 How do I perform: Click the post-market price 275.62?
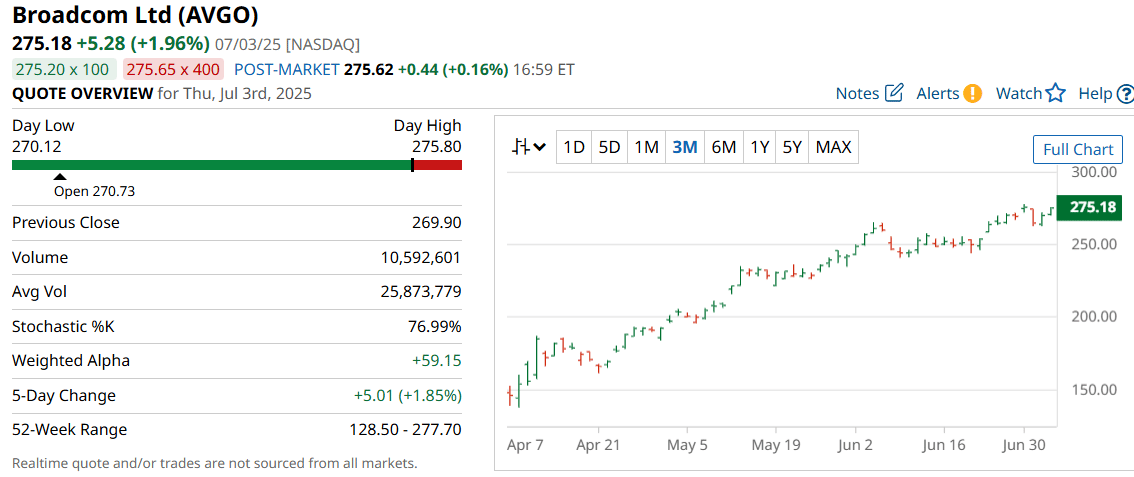coord(368,69)
